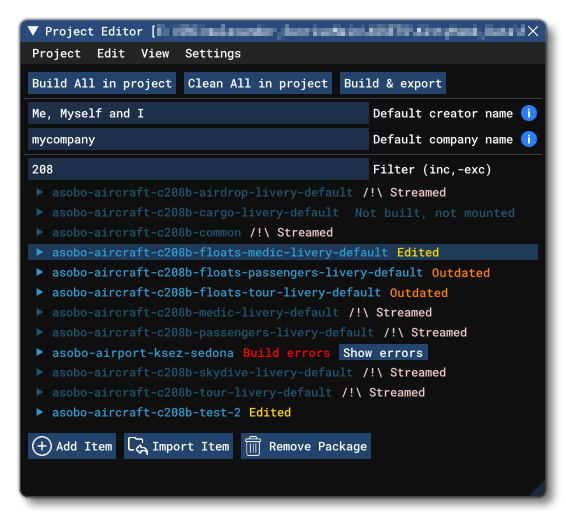
Task: Expand c208b-floats-medic-livery-default package
Action: pyautogui.click(x=40, y=252)
